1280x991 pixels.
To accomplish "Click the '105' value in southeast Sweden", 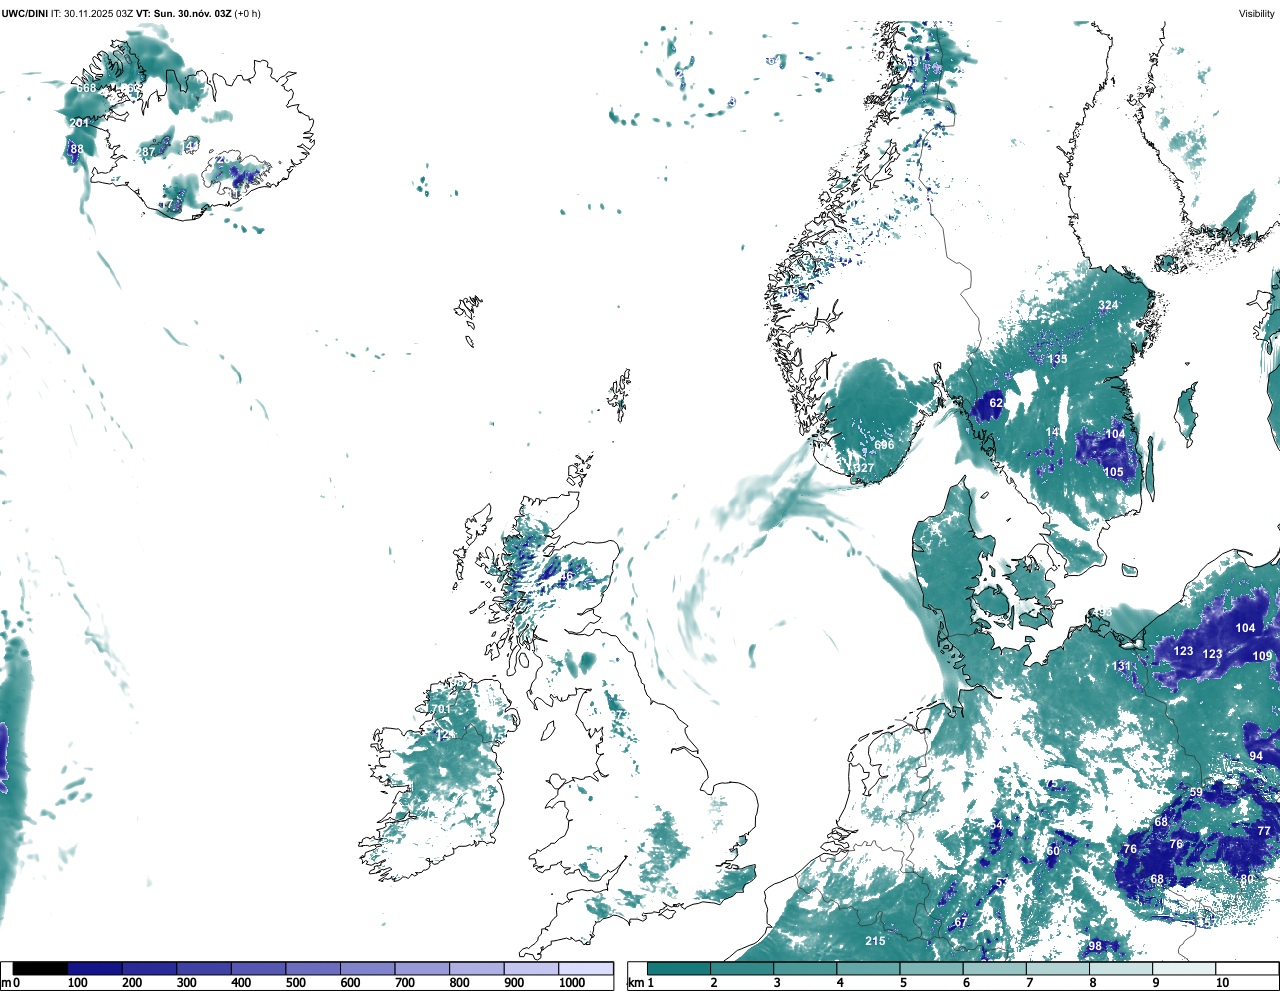I will [x=1113, y=472].
